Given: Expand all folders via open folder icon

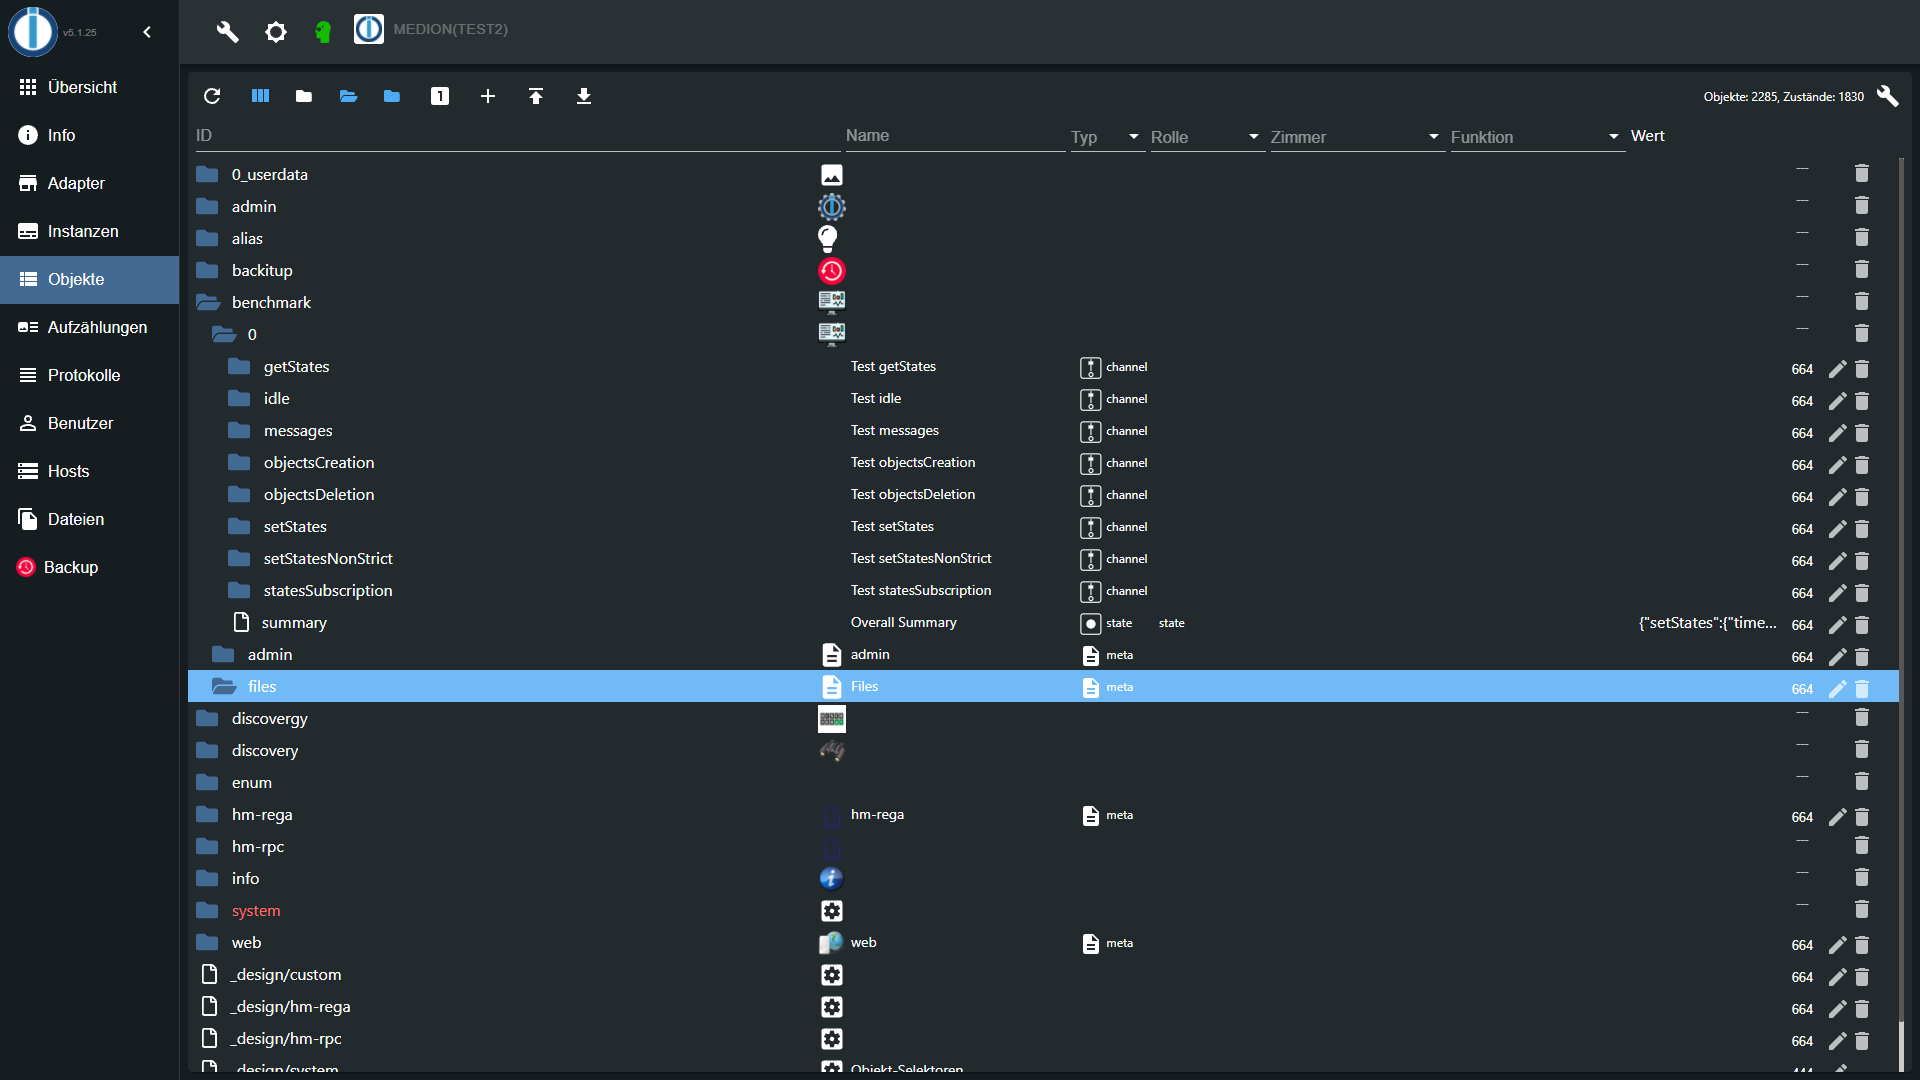Looking at the screenshot, I should (347, 96).
